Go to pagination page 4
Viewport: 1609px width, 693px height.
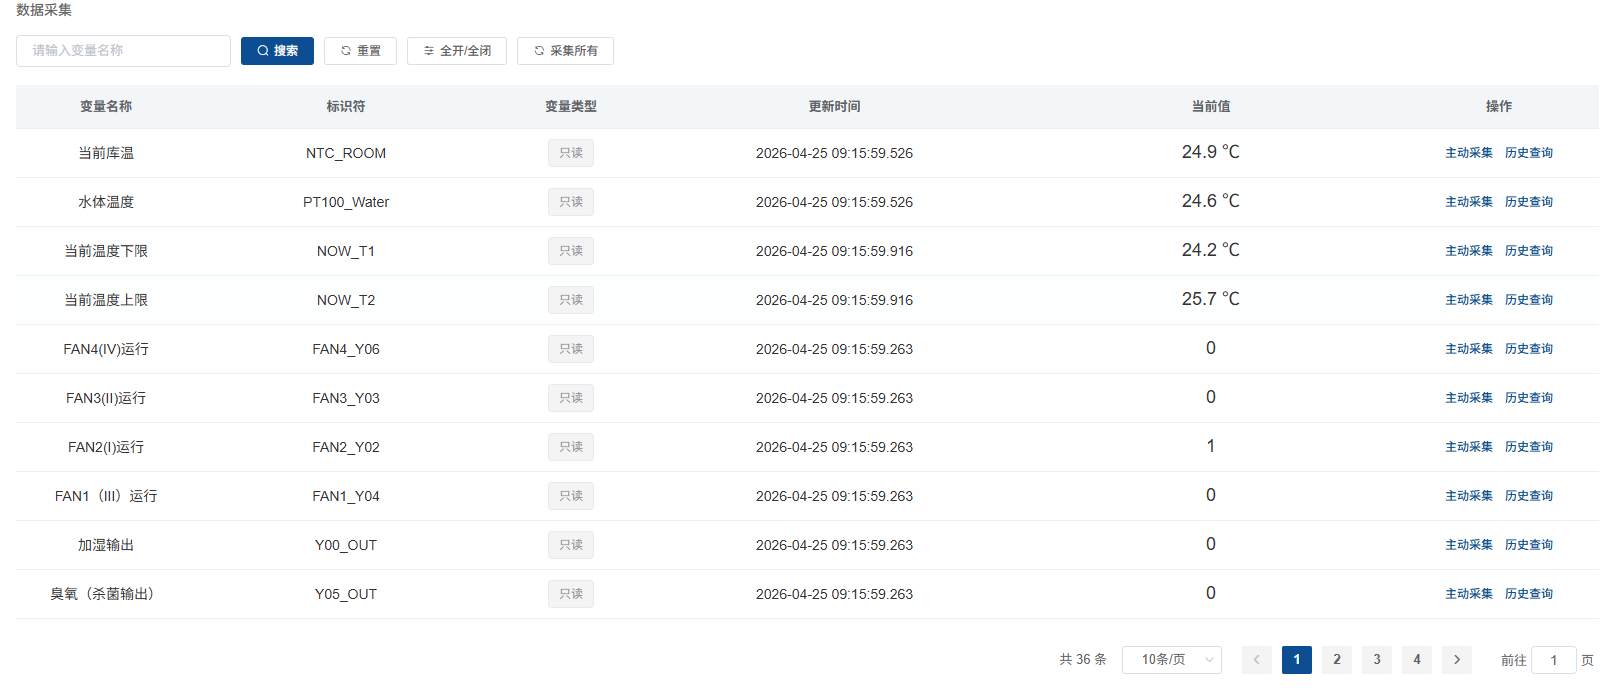(1417, 660)
